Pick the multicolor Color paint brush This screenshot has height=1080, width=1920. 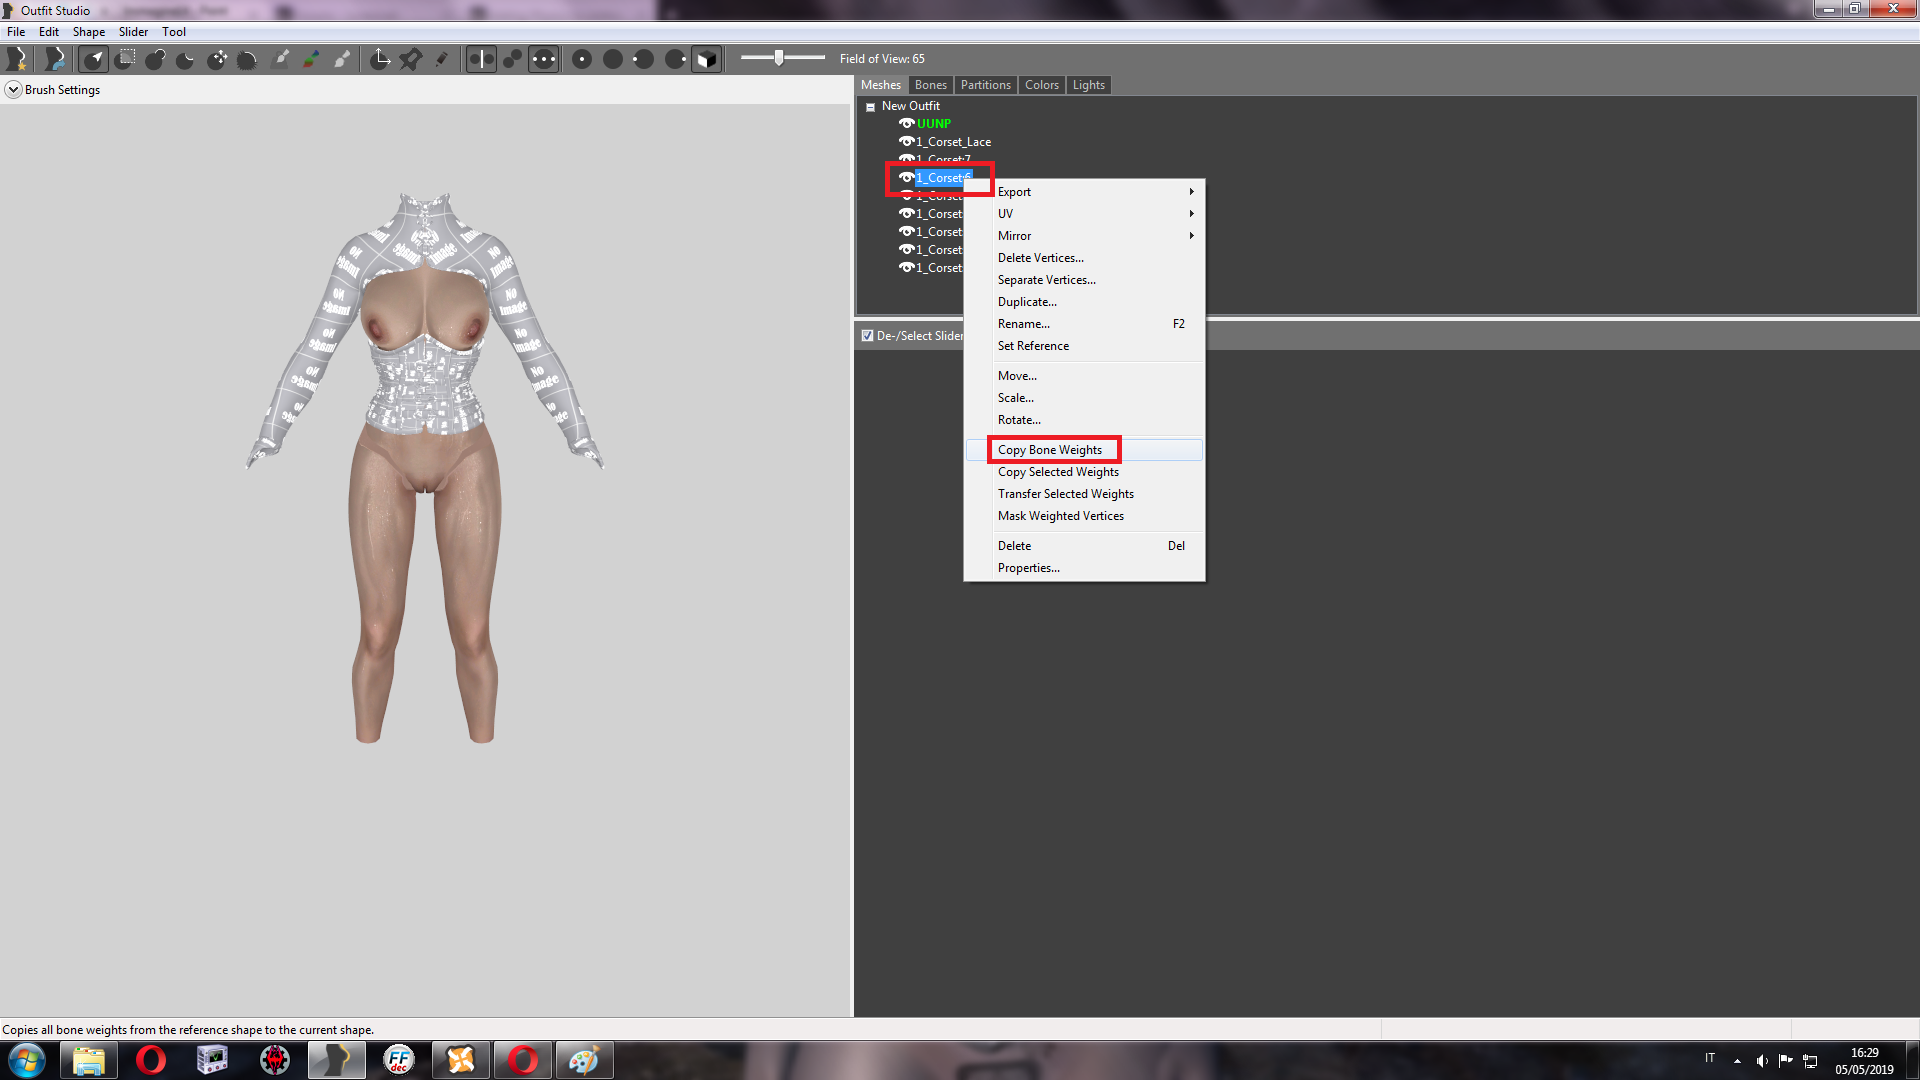point(311,59)
